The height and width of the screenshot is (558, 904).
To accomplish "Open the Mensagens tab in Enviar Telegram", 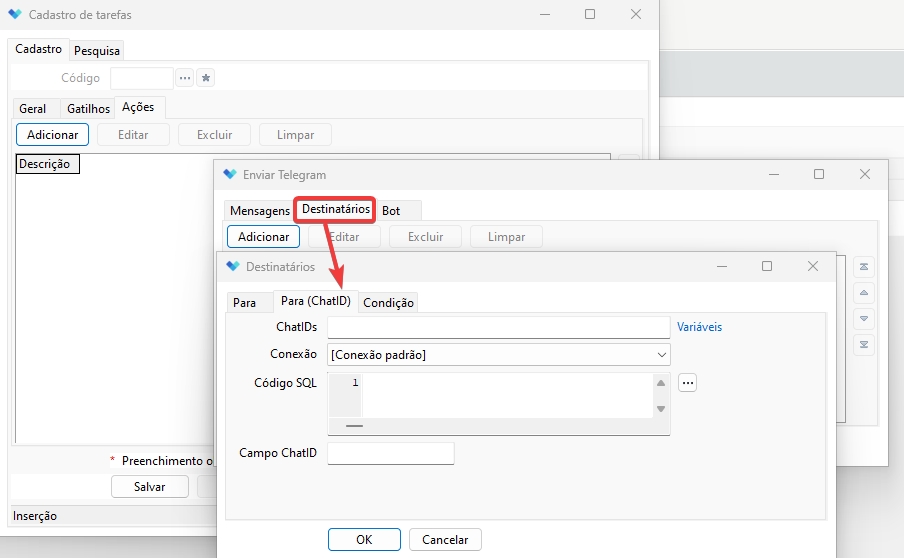I will pyautogui.click(x=259, y=211).
